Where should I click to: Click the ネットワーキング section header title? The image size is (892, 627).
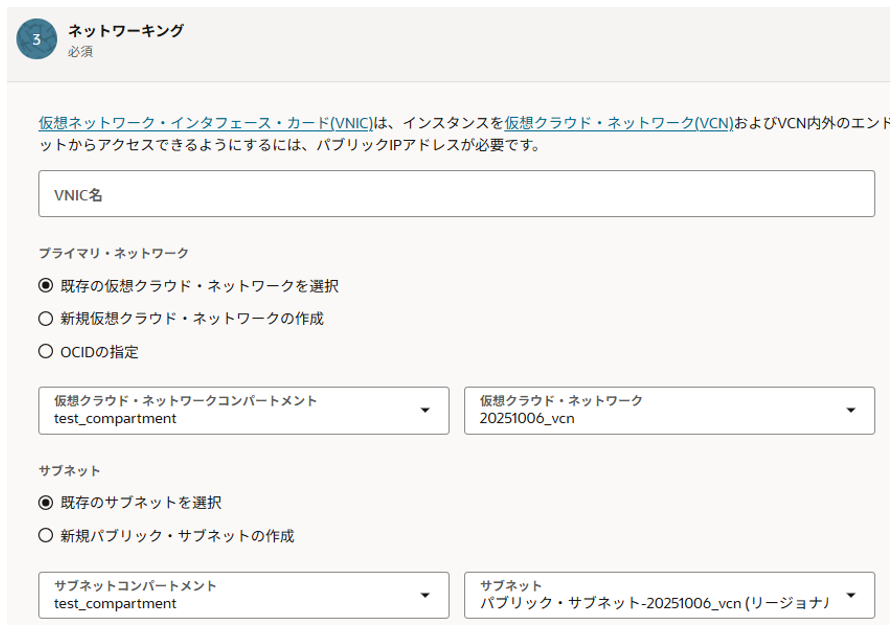(126, 31)
